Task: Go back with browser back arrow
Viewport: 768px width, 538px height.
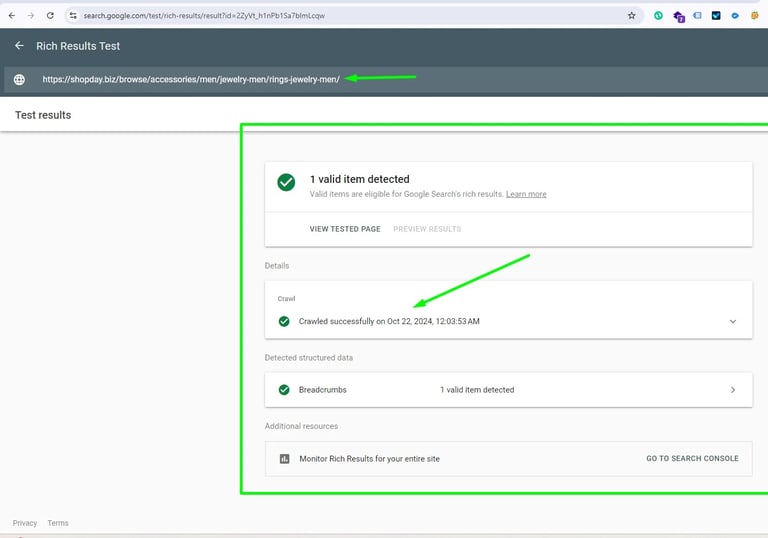Action: [12, 16]
